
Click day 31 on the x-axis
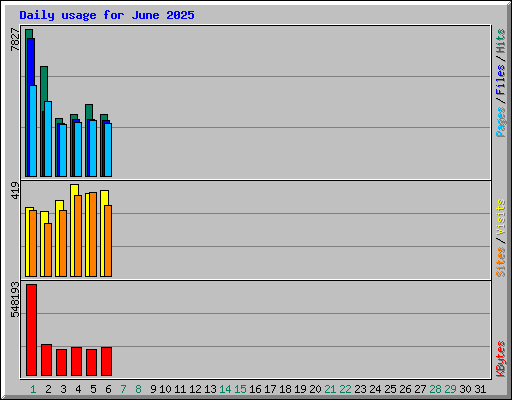click(x=480, y=389)
